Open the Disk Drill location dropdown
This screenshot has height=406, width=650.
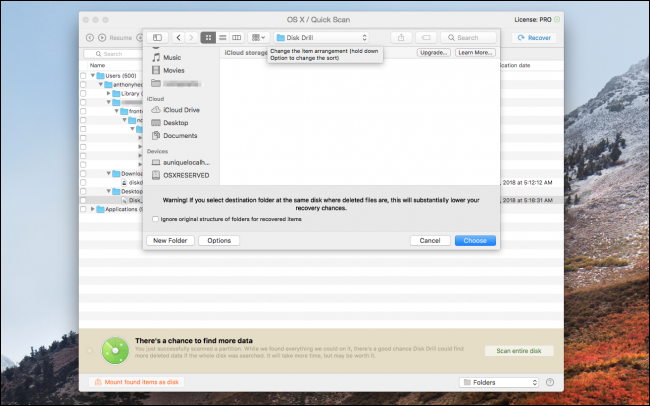click(x=322, y=38)
